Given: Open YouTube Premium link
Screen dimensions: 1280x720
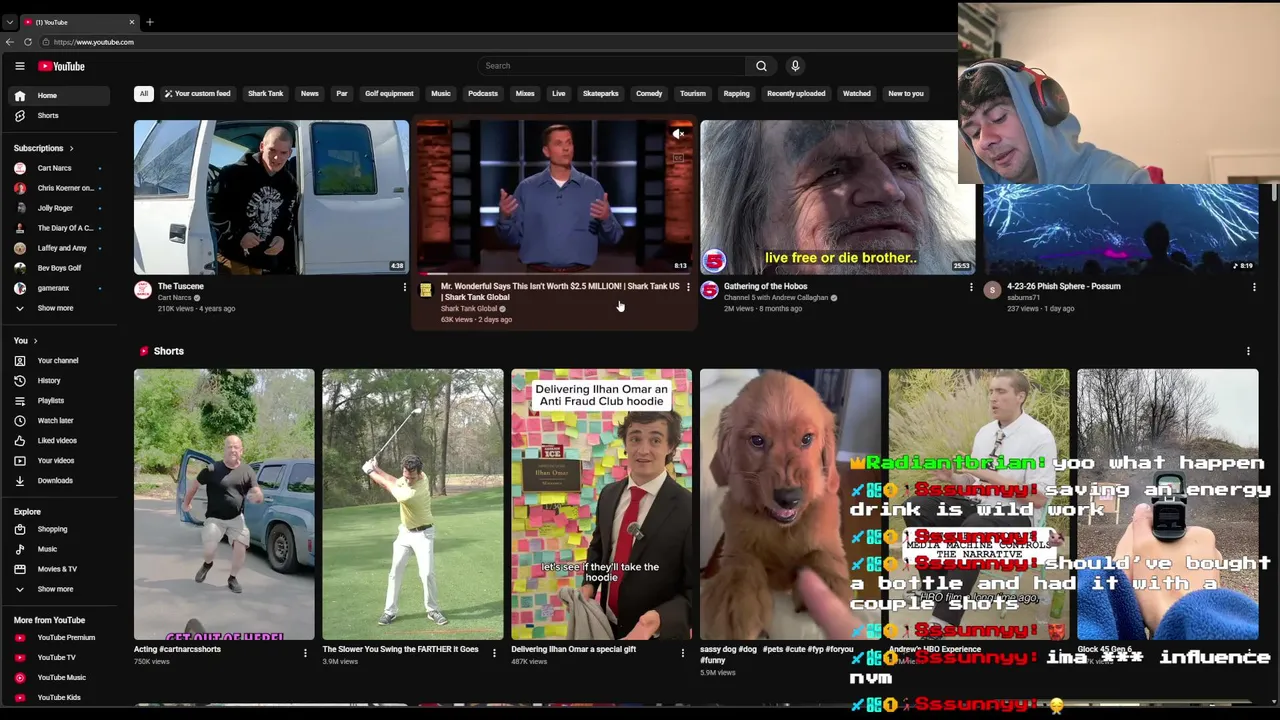Looking at the screenshot, I should 60,637.
